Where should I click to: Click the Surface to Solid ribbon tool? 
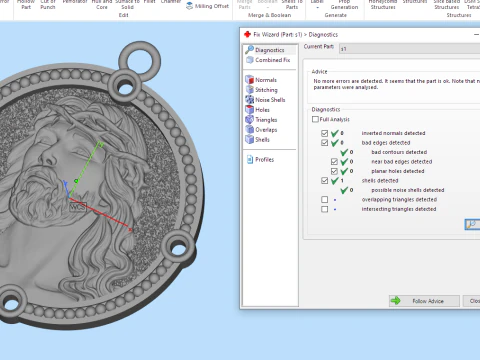pyautogui.click(x=127, y=4)
